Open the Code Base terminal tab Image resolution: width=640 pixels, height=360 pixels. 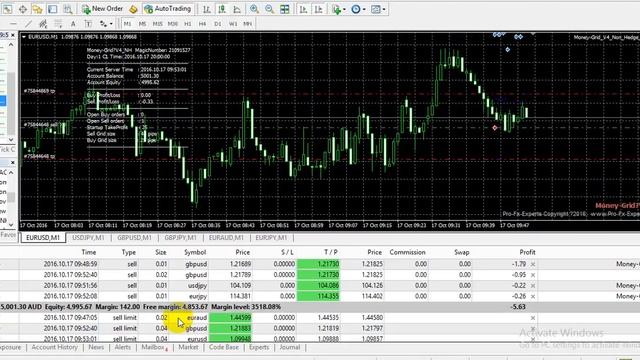(224, 347)
